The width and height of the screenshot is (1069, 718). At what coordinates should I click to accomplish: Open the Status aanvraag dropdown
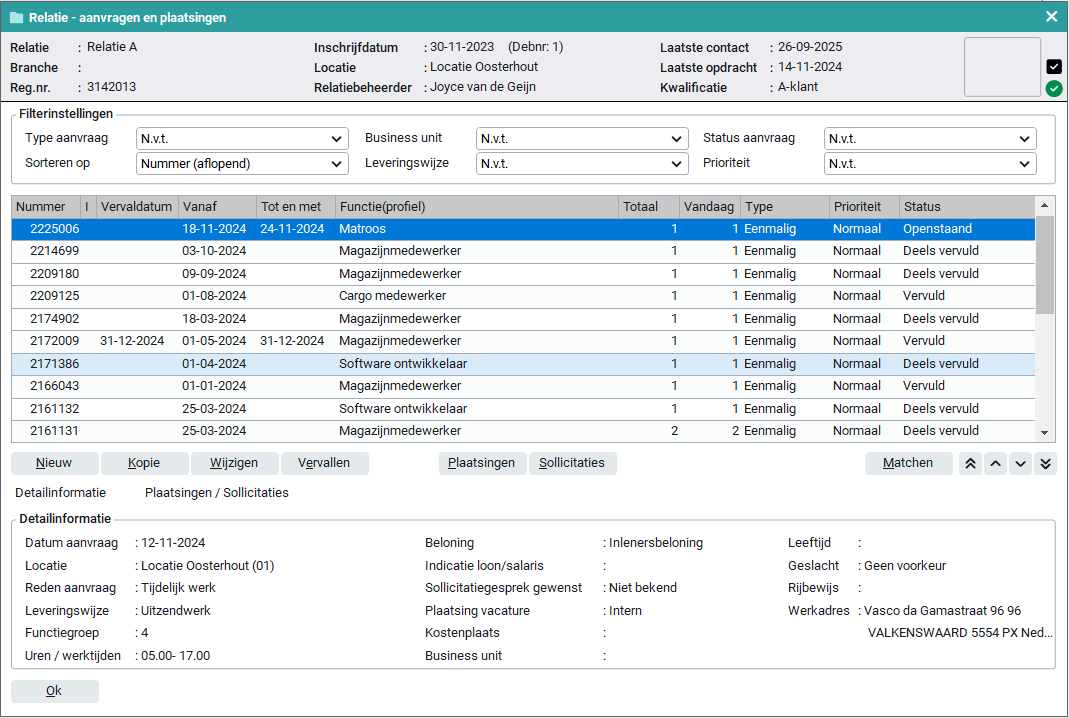click(929, 139)
